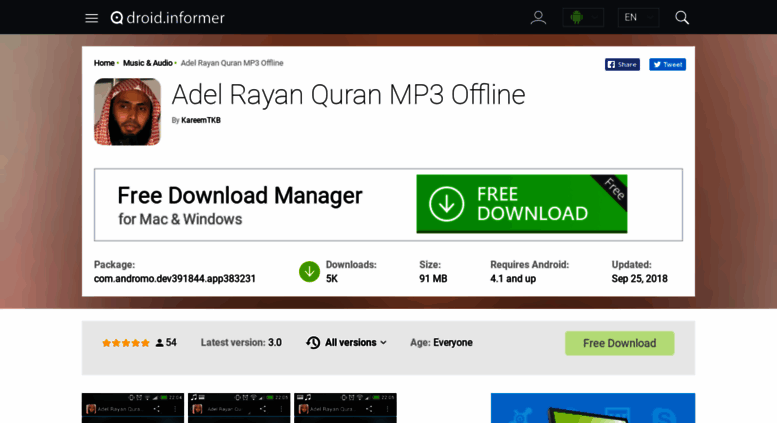Open Music & Audio breadcrumb
Screen dimensions: 777x423
pyautogui.click(x=148, y=63)
